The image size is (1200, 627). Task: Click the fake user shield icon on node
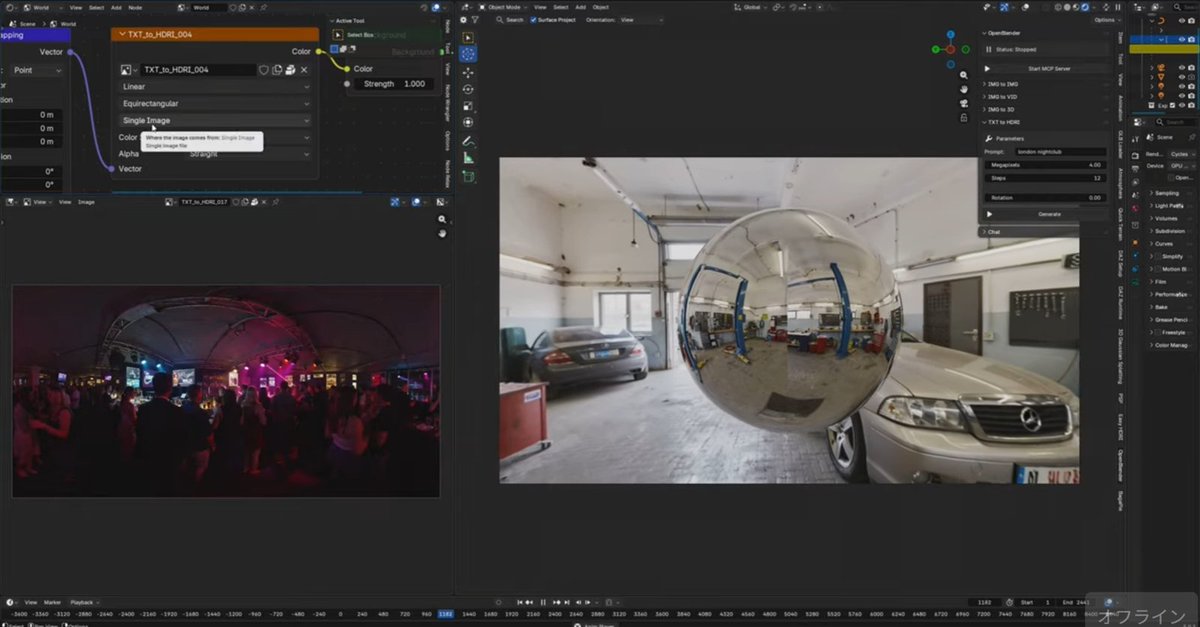[x=264, y=70]
